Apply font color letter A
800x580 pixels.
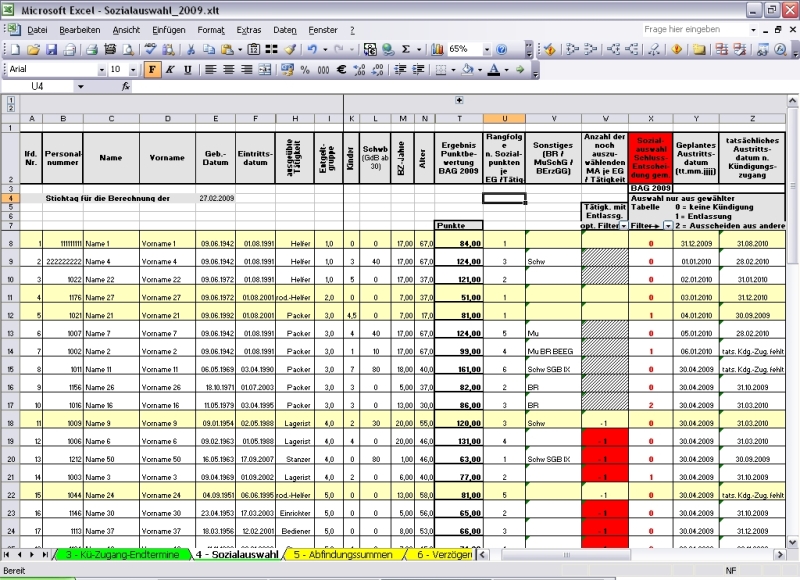(493, 70)
